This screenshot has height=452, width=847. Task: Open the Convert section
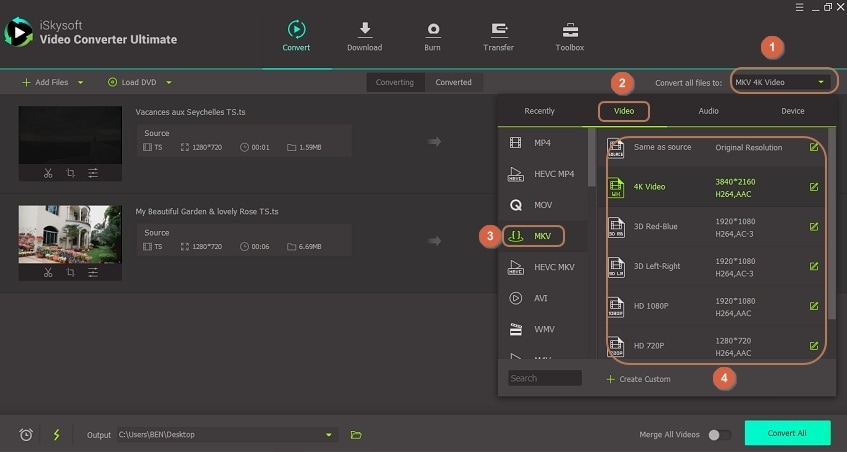click(296, 36)
